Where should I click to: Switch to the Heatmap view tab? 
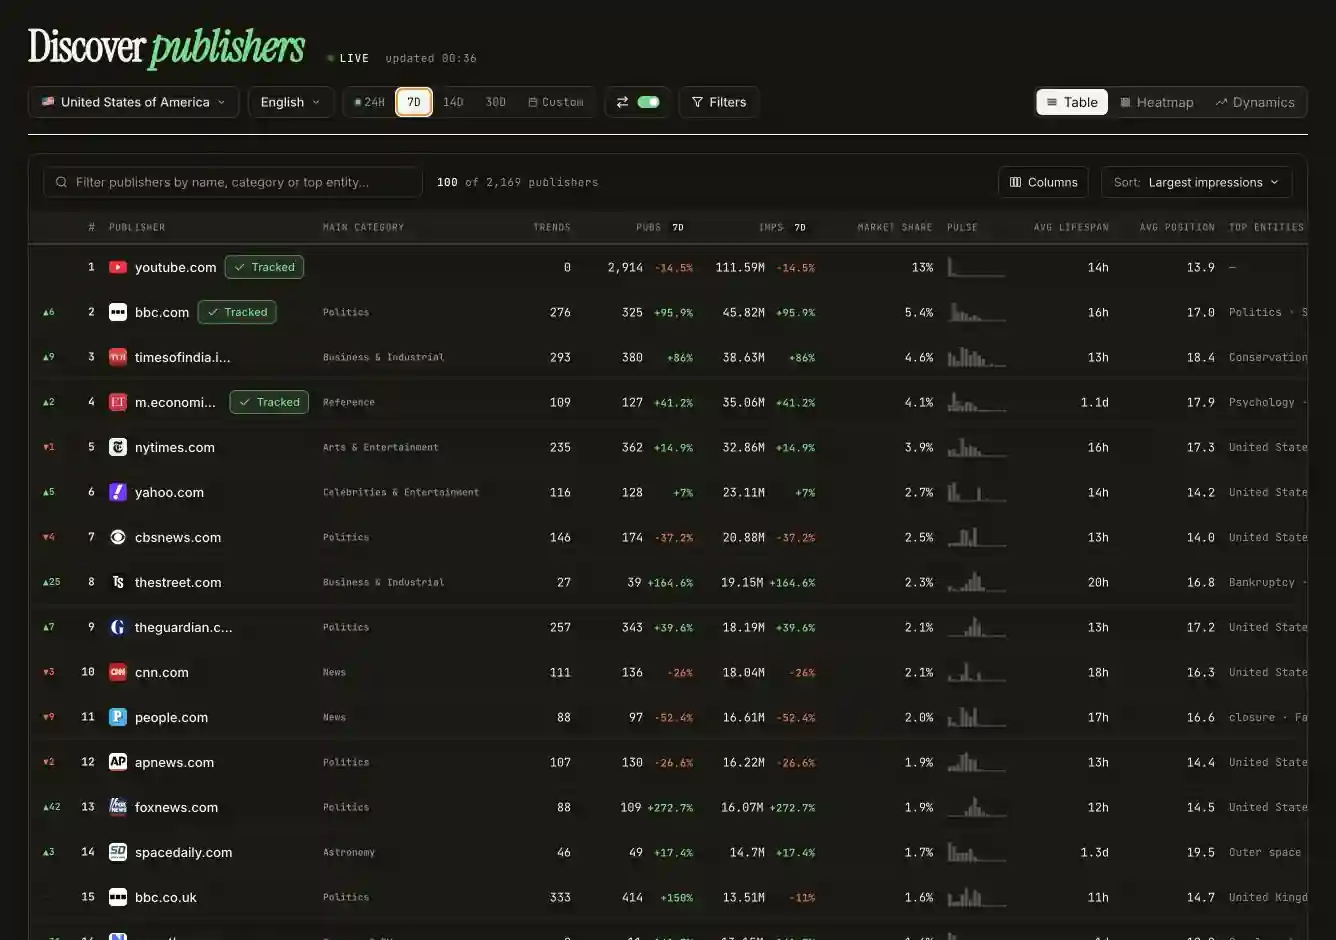coord(1157,102)
